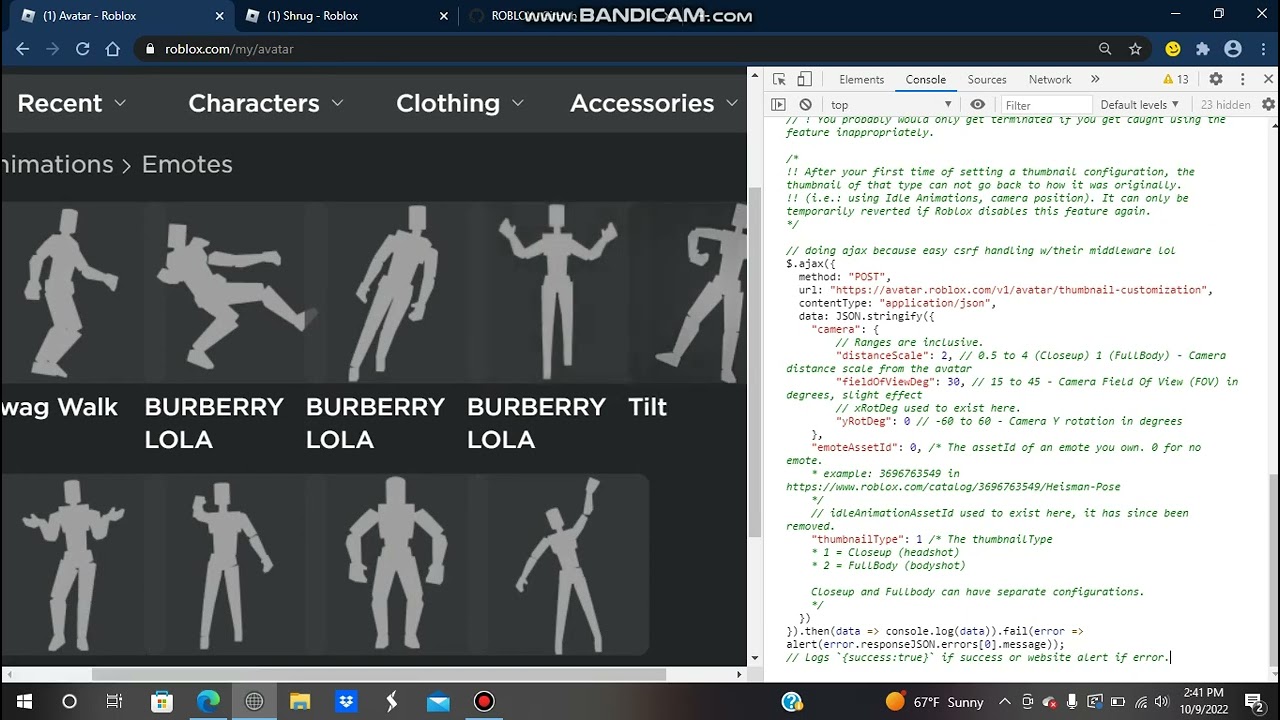Toggle the console sidebar panel
The image size is (1280, 720).
pyautogui.click(x=779, y=105)
